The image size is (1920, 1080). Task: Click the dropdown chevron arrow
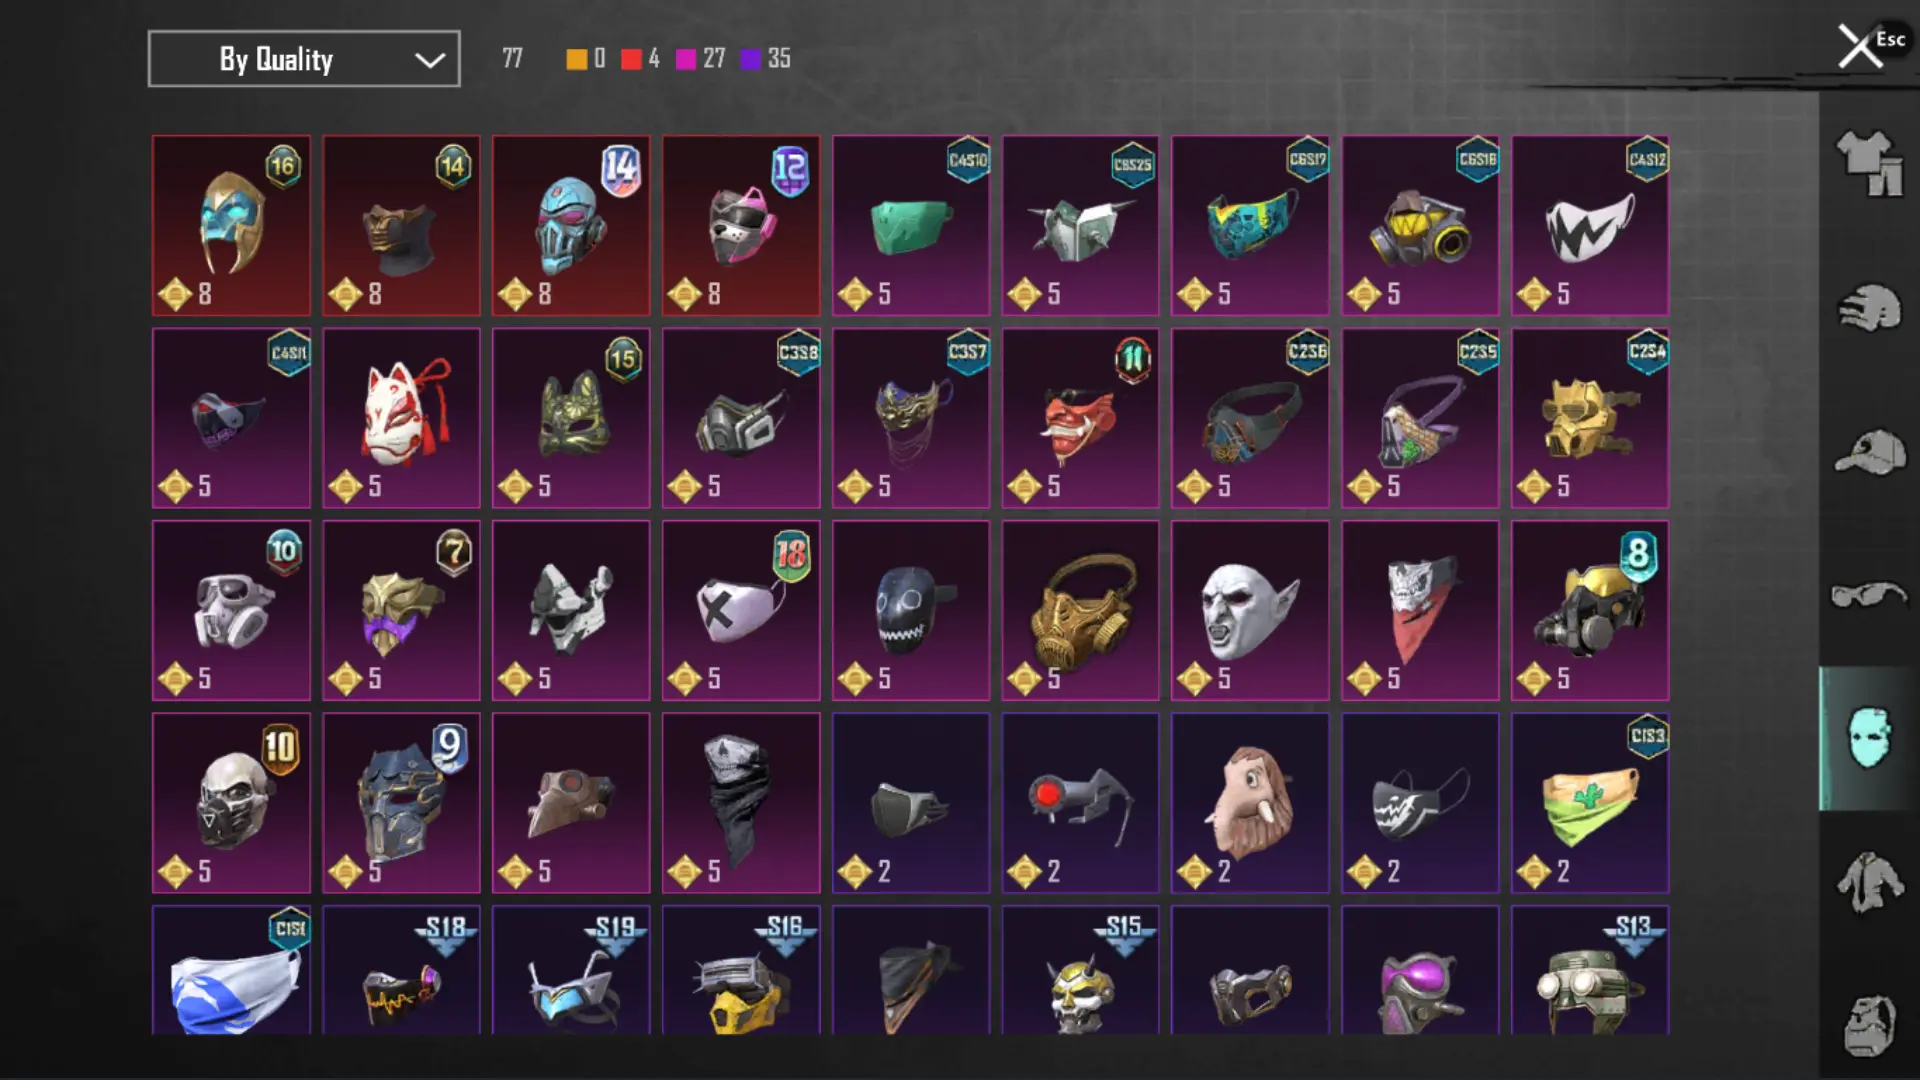430,60
